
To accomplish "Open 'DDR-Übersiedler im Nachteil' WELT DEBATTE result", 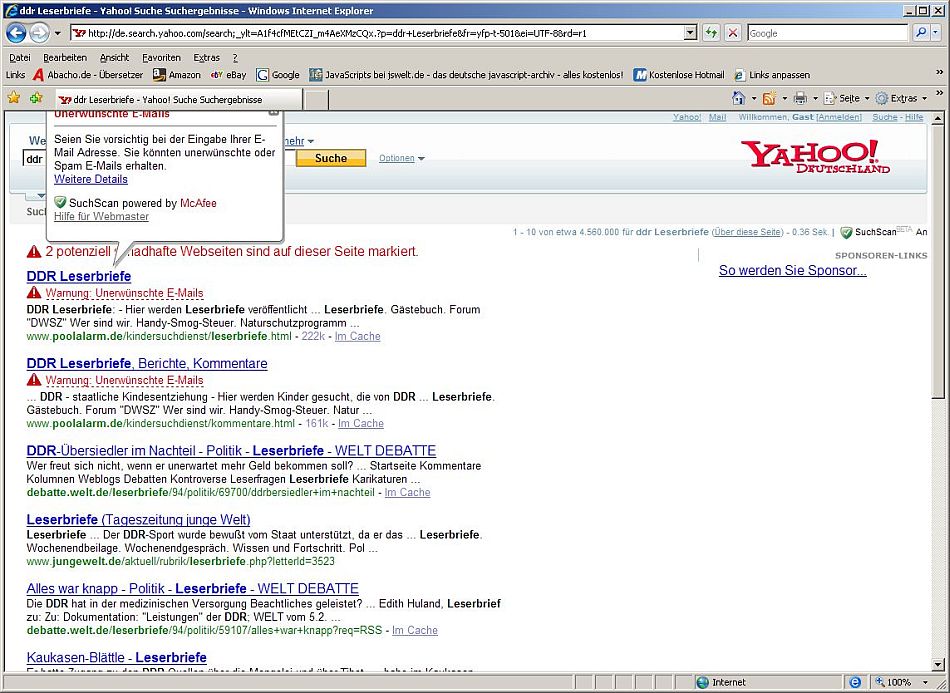I will point(231,451).
